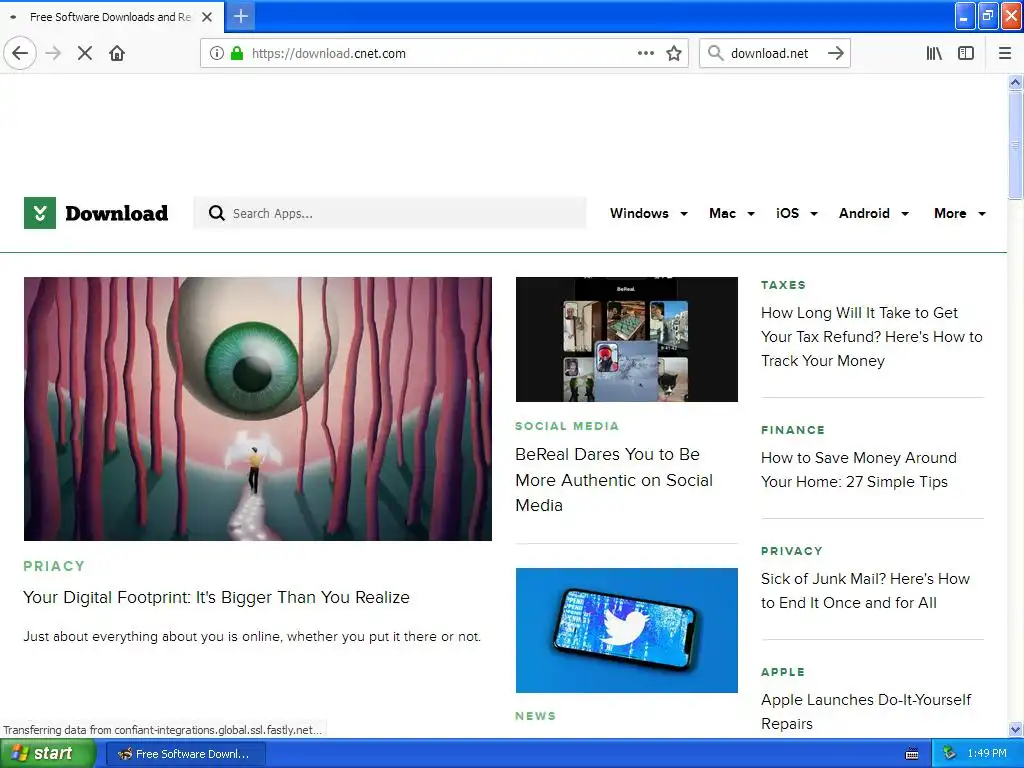This screenshot has height=768, width=1024.
Task: Click the APPLE category label
Action: coord(782,672)
